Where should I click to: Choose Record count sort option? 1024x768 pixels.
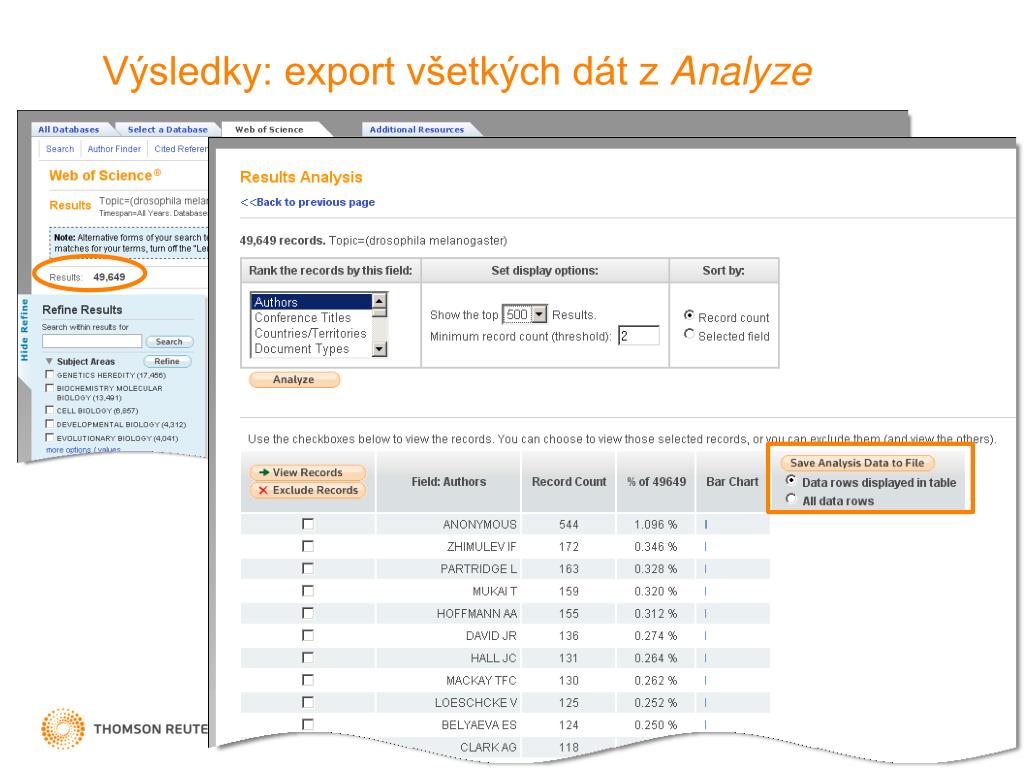(689, 315)
